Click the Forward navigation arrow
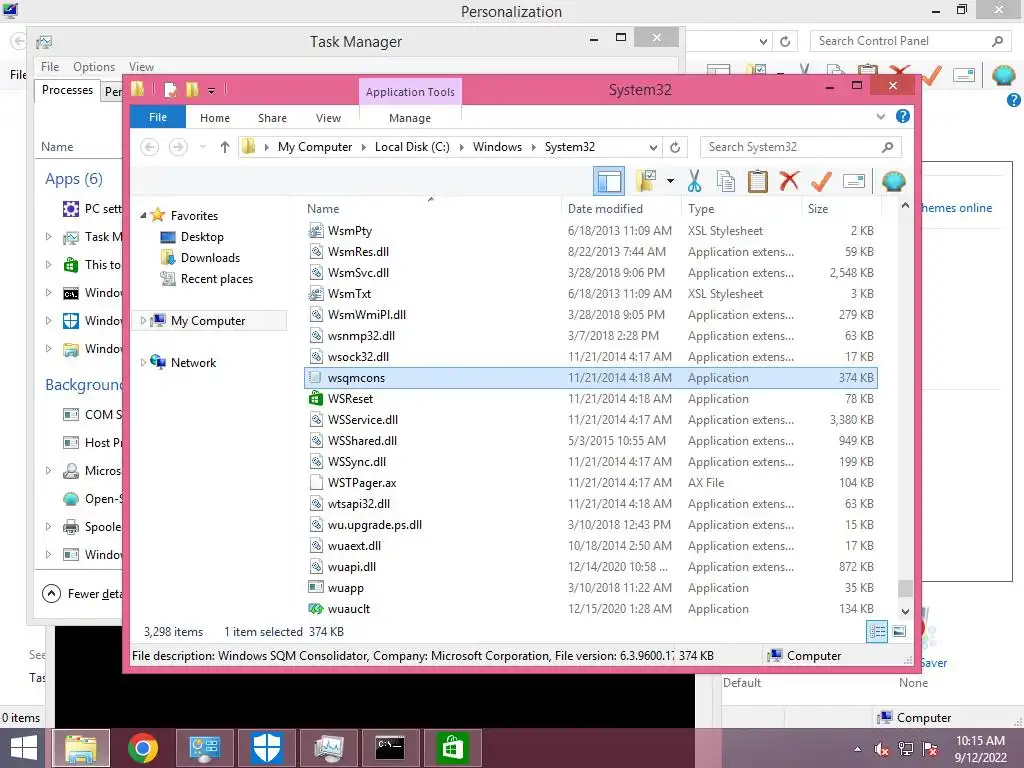This screenshot has width=1024, height=768. click(178, 147)
